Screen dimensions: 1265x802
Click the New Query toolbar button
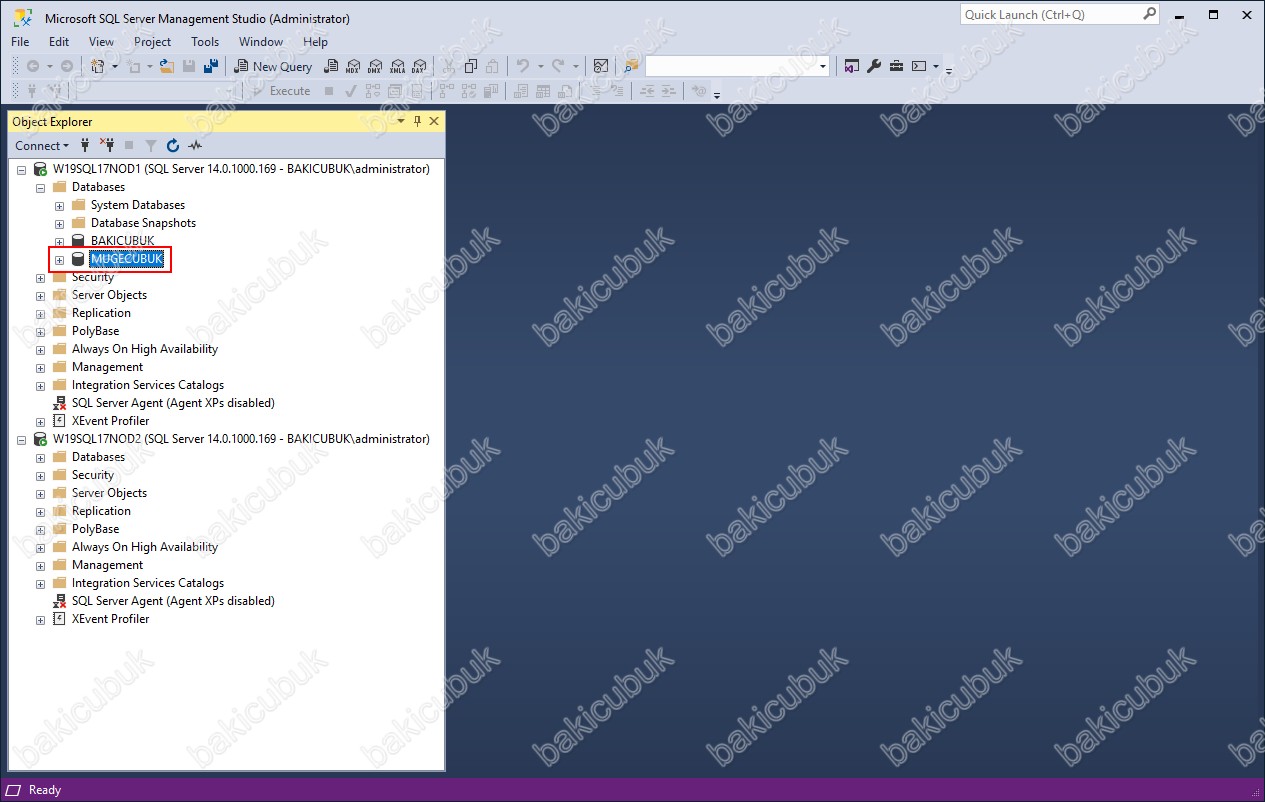[x=273, y=66]
